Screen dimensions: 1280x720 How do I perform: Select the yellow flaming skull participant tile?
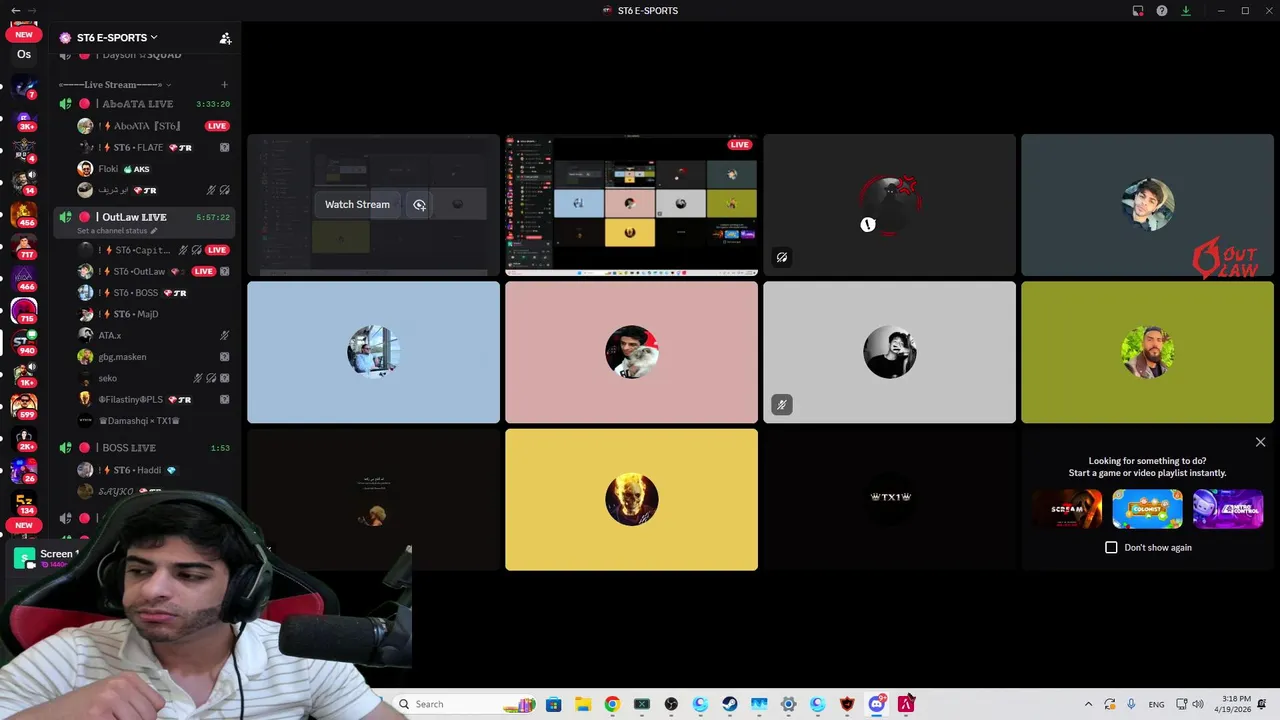(x=631, y=499)
